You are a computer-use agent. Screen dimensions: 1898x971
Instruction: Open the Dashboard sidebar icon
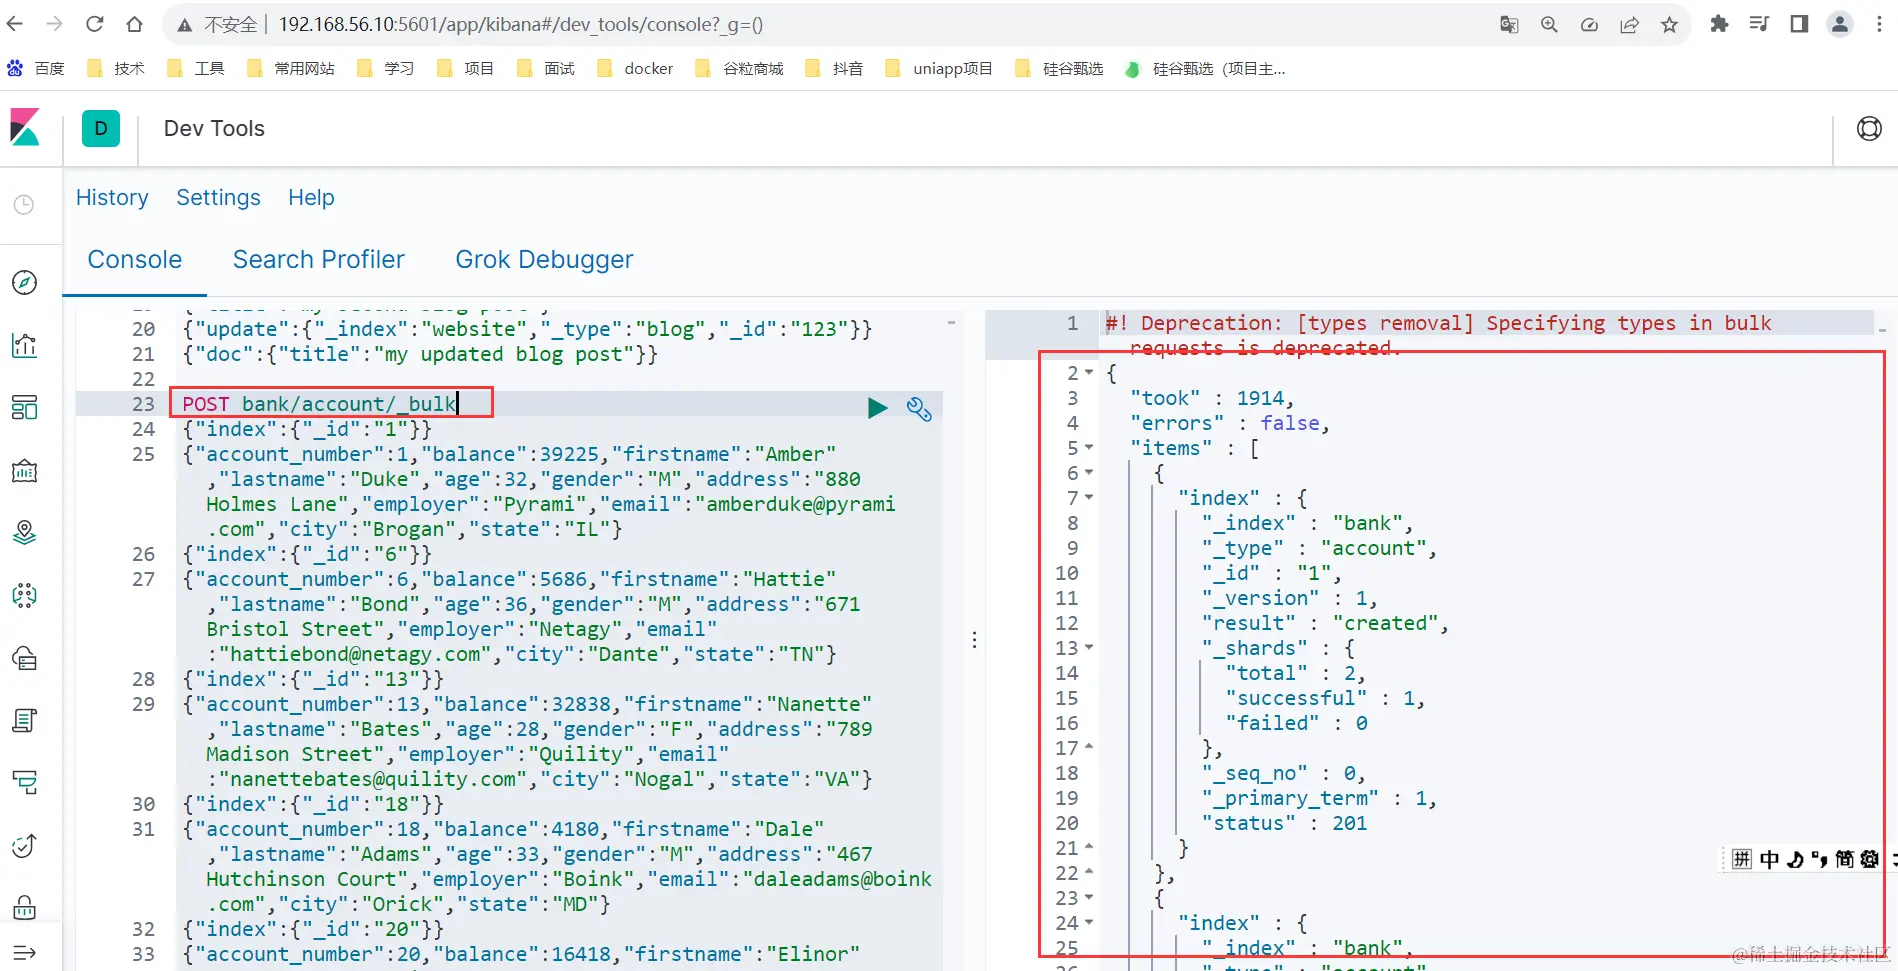tap(25, 408)
